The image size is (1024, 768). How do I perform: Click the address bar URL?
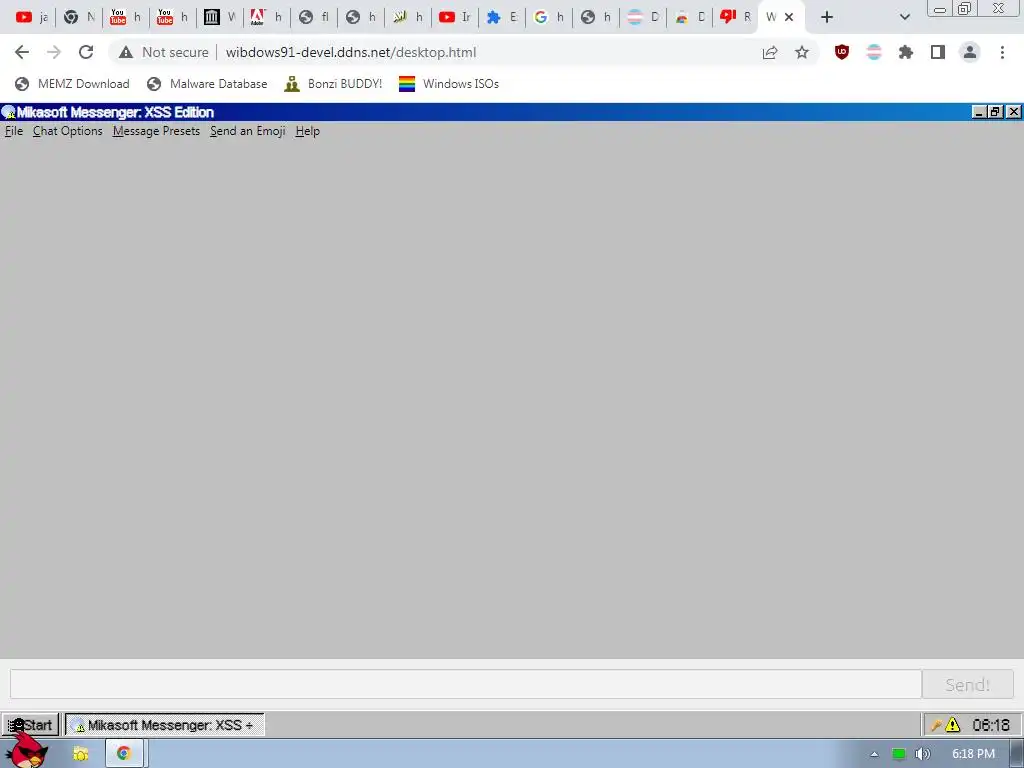[x=351, y=52]
